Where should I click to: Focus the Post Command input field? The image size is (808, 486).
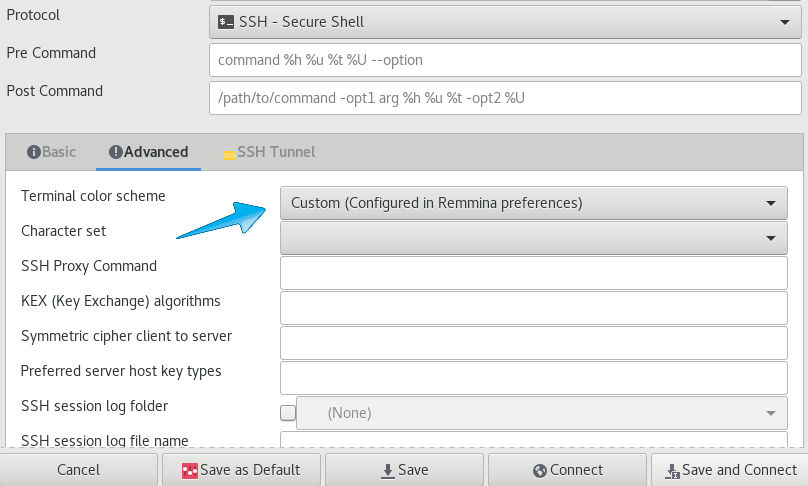505,98
